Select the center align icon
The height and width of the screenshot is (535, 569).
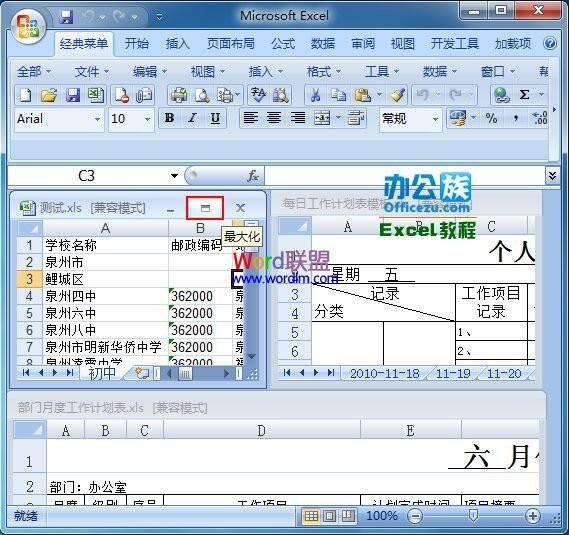274,118
